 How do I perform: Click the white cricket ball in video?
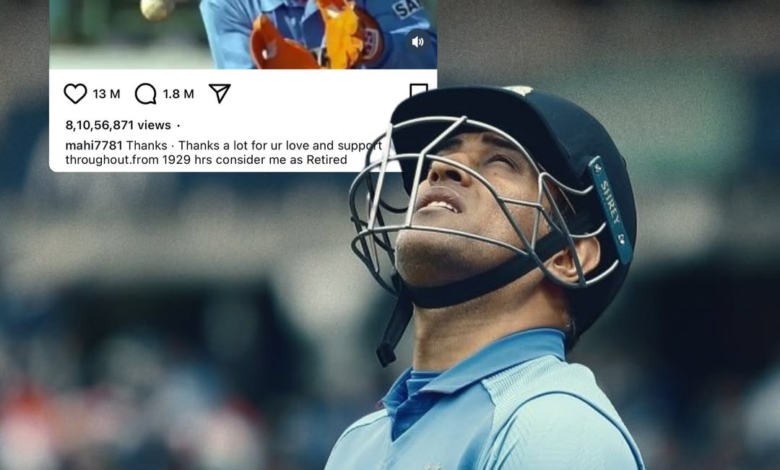[x=157, y=8]
